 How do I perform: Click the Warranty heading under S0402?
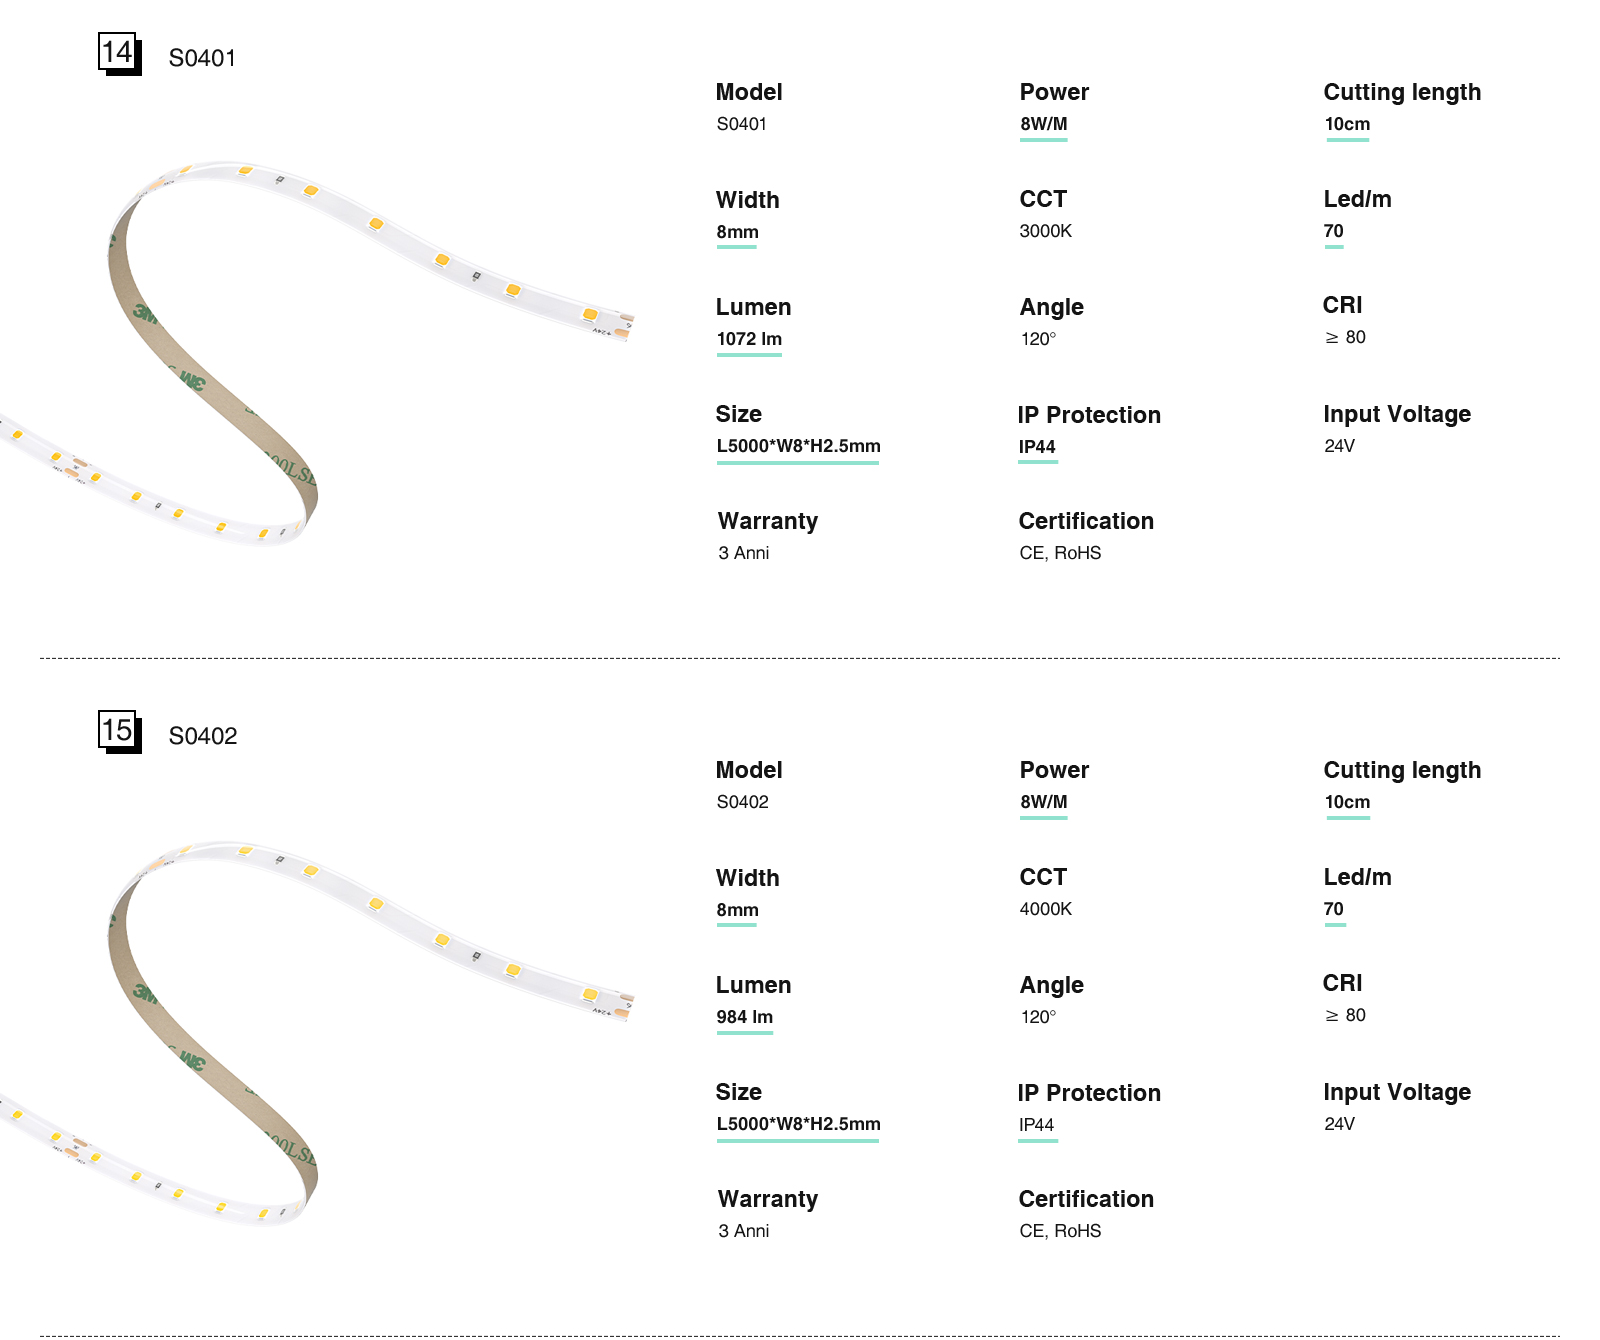767,1199
